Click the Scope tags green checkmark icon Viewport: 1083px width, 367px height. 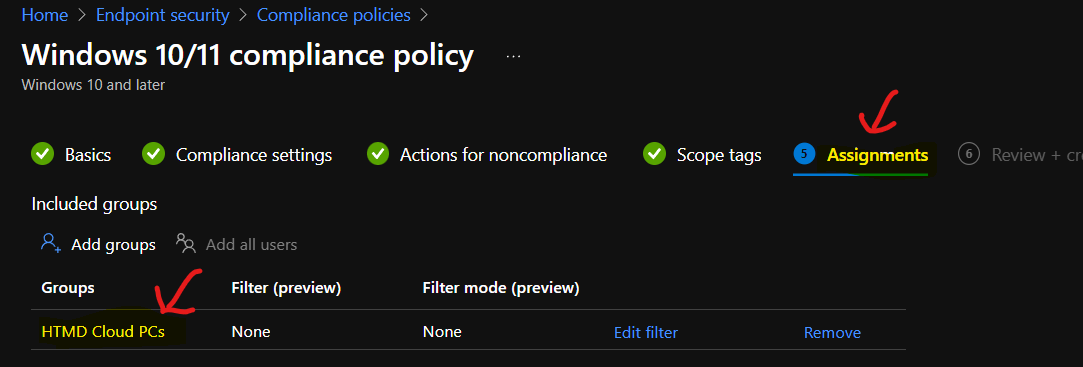tap(654, 155)
